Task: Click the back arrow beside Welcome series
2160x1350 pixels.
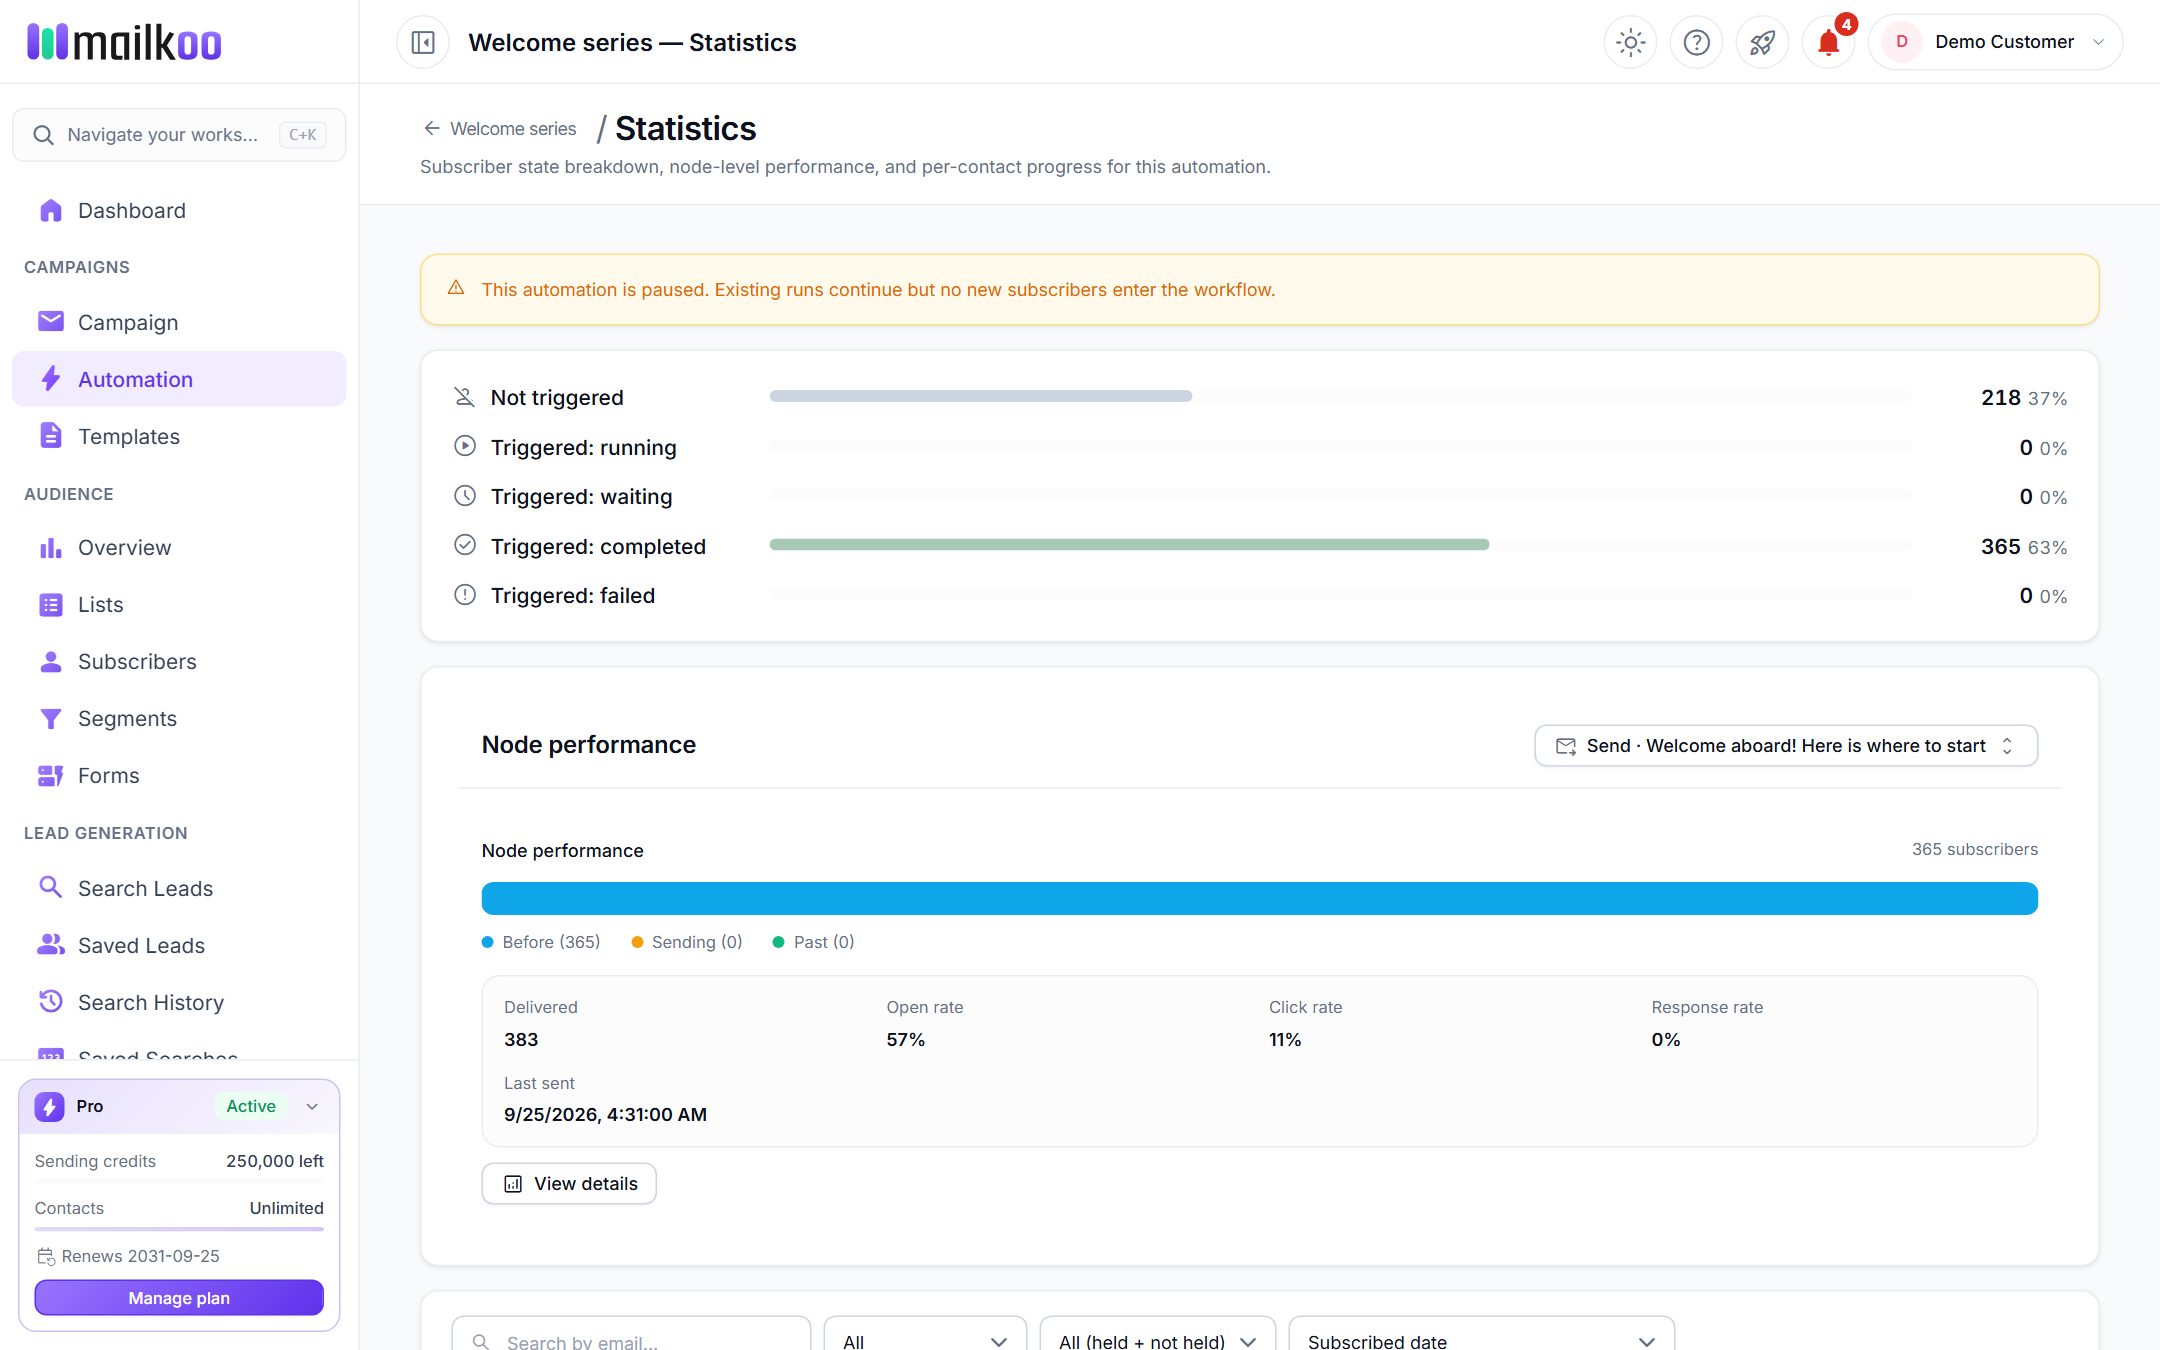Action: [432, 128]
